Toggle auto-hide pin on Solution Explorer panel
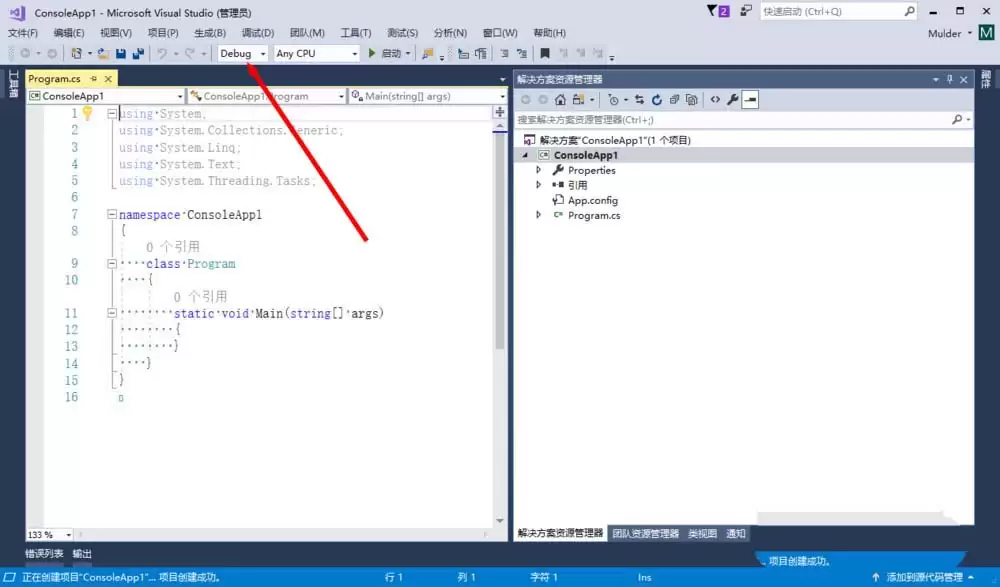The width and height of the screenshot is (1000, 587). coord(950,79)
